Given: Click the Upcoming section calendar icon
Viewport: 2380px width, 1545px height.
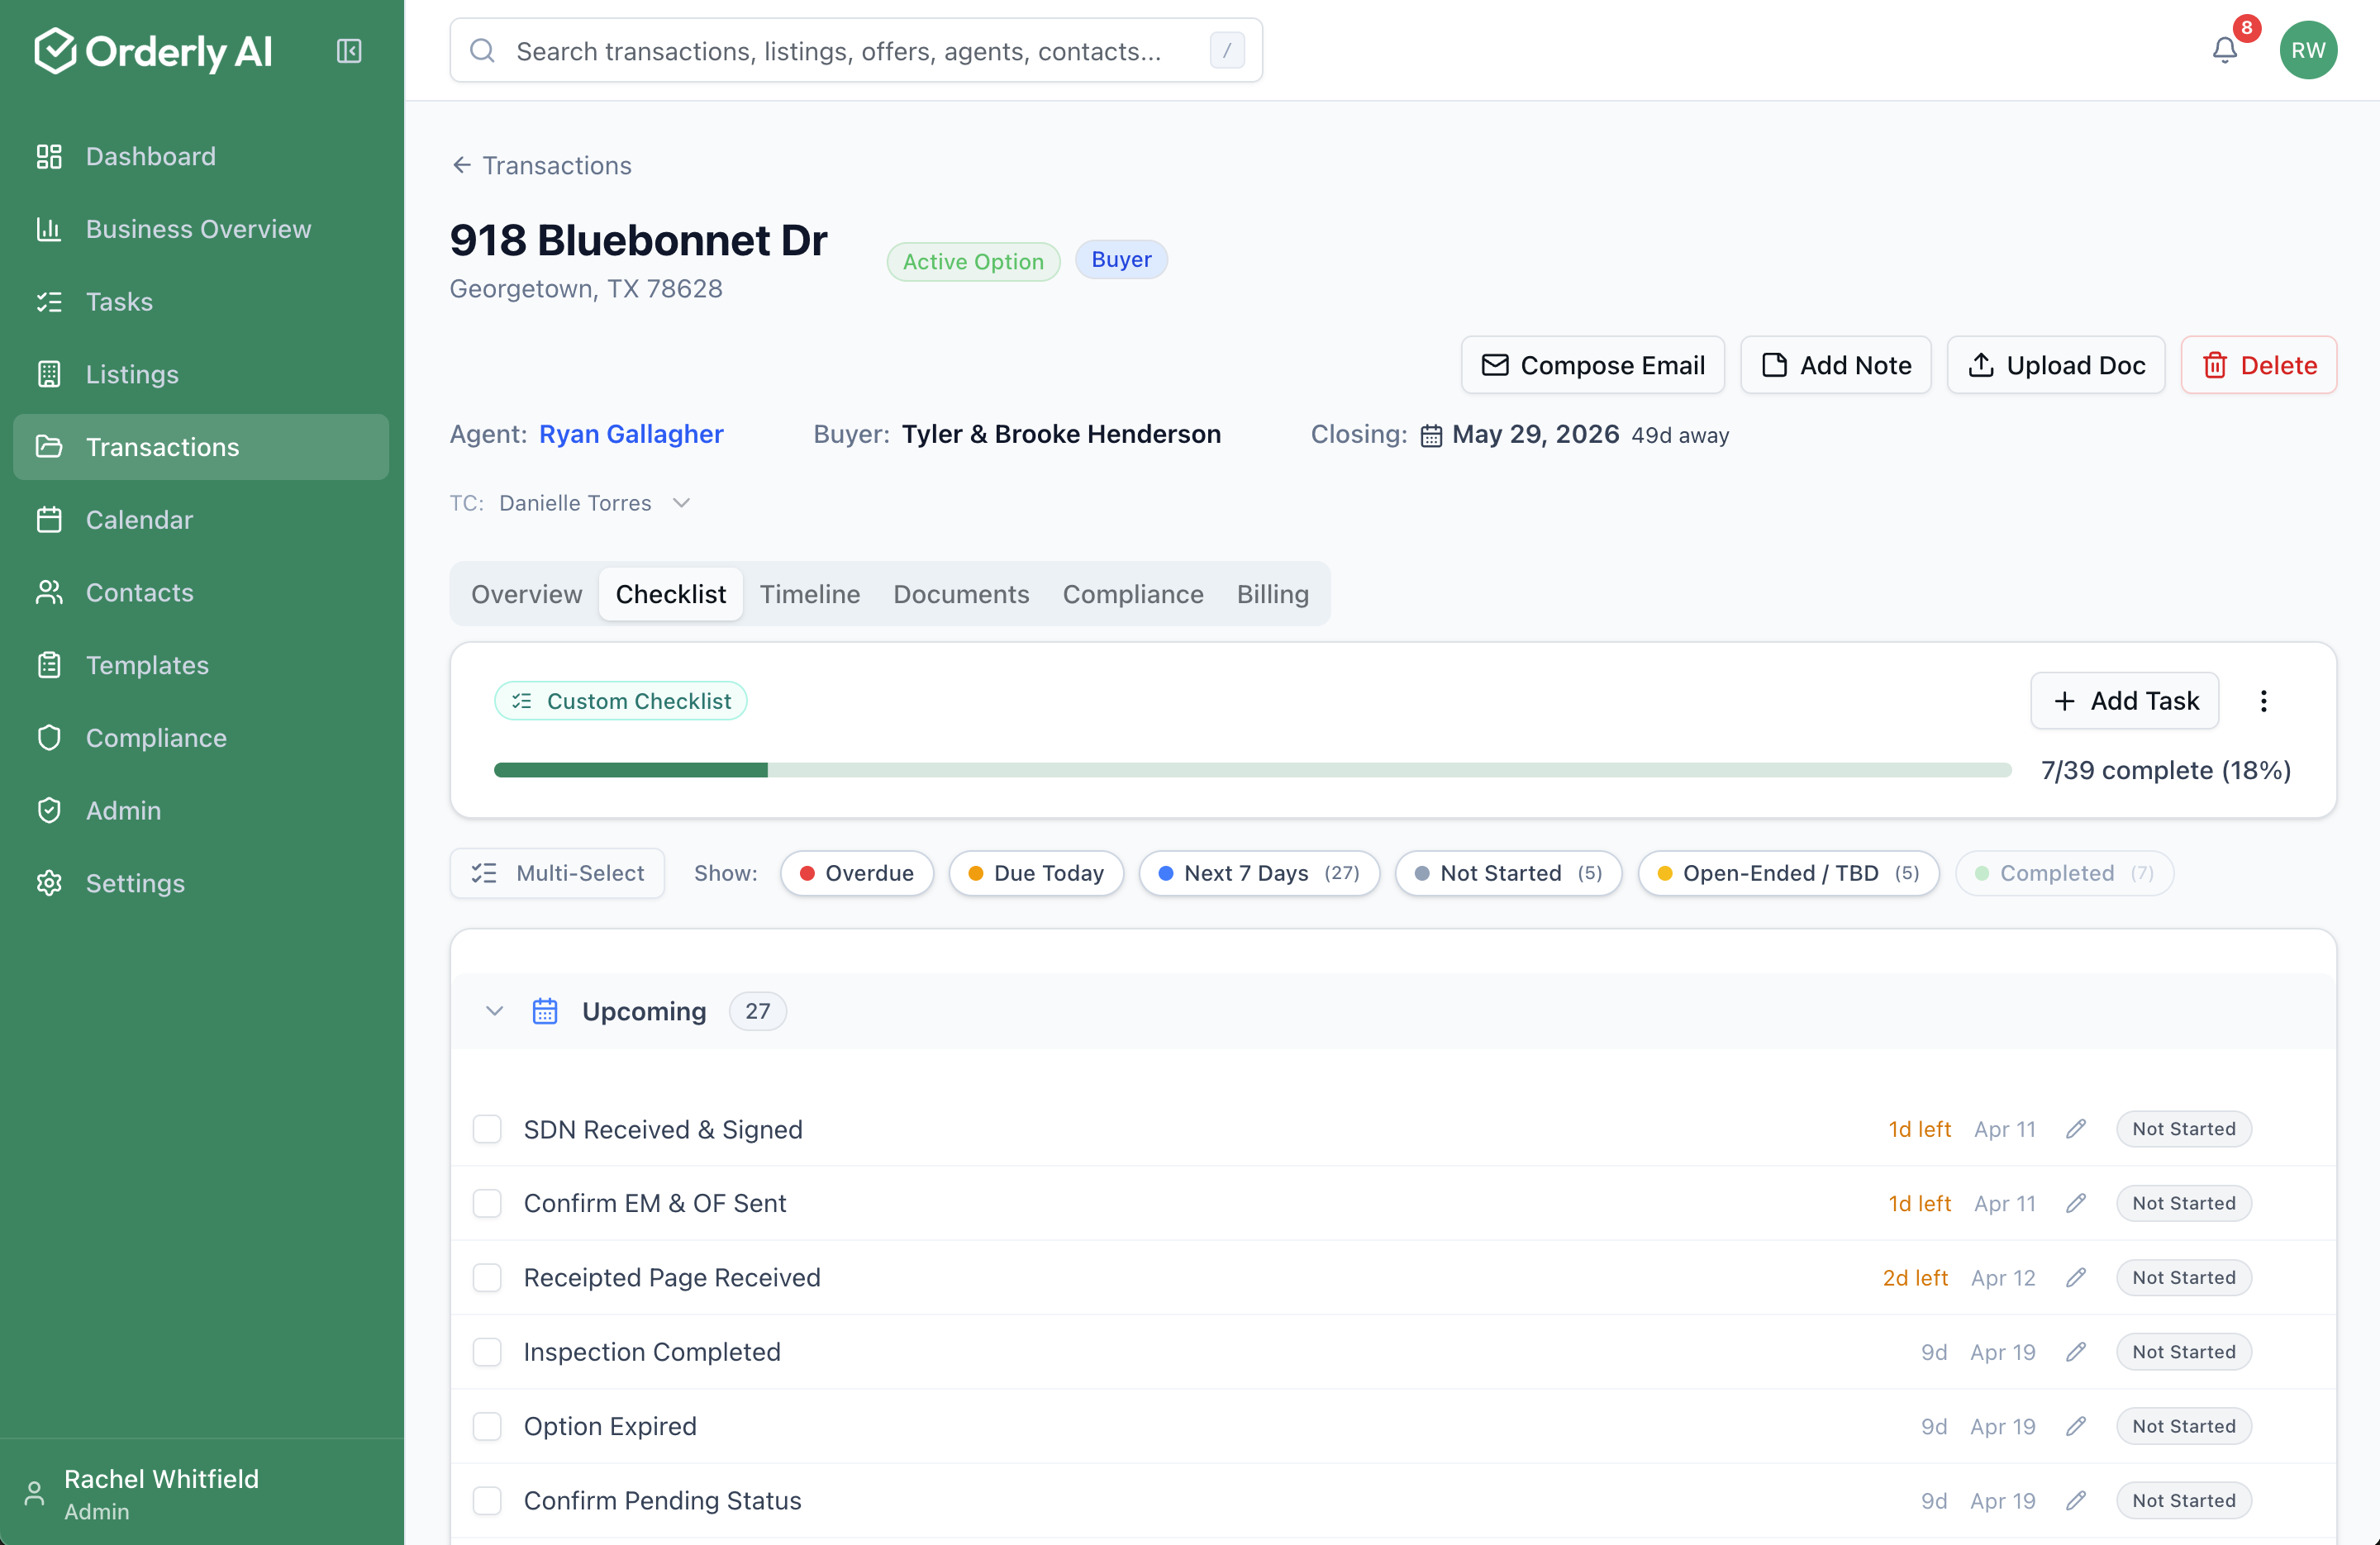Looking at the screenshot, I should click(545, 1011).
